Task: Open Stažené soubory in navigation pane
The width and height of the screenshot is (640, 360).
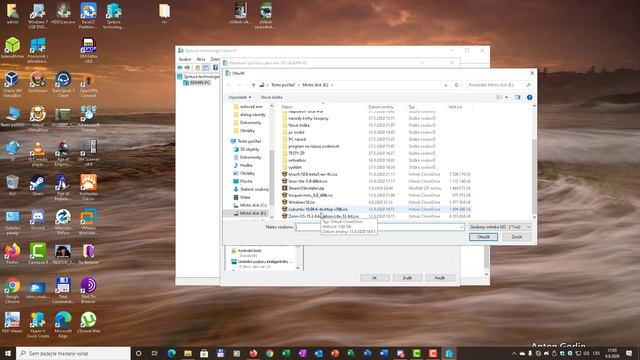Action: tap(251, 189)
